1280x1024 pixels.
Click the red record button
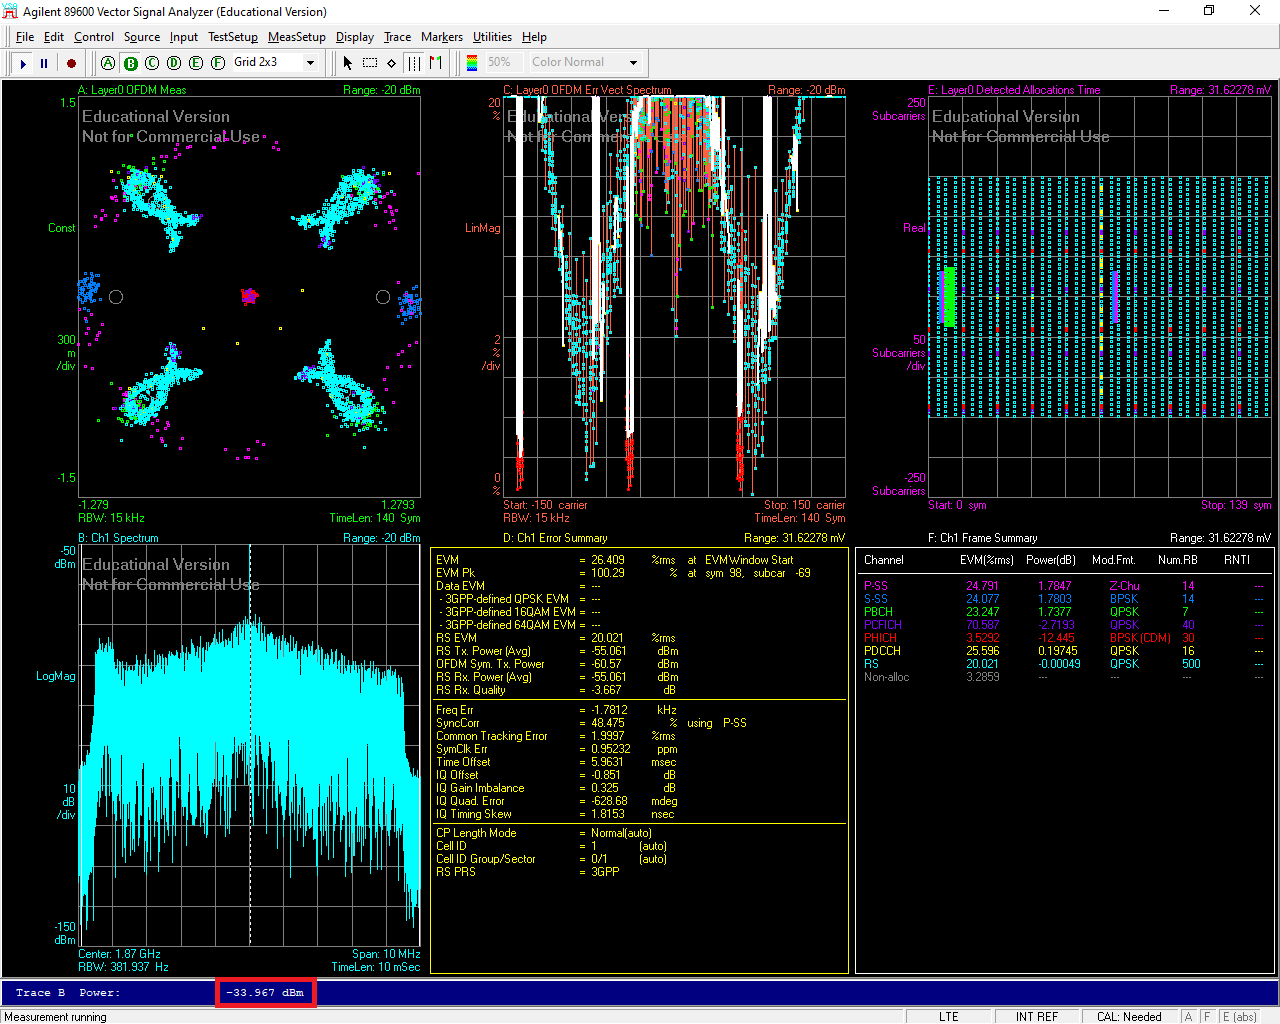tap(71, 63)
